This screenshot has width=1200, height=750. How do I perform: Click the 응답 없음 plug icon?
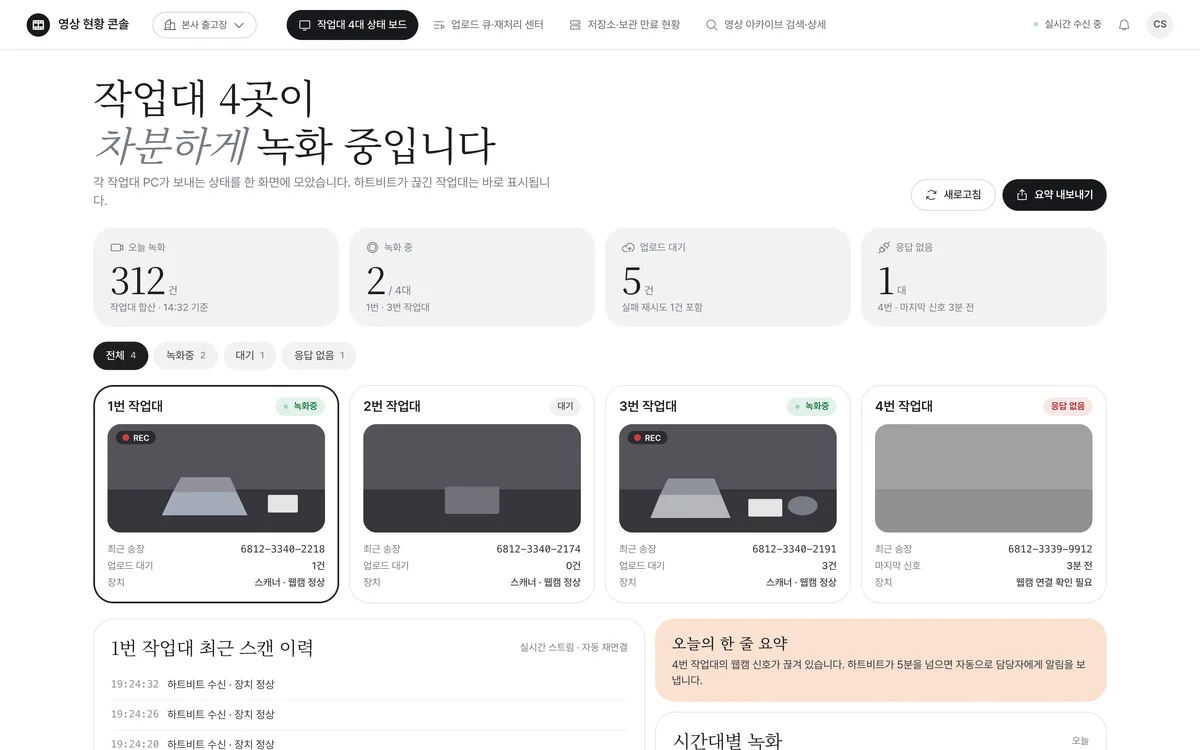884,247
